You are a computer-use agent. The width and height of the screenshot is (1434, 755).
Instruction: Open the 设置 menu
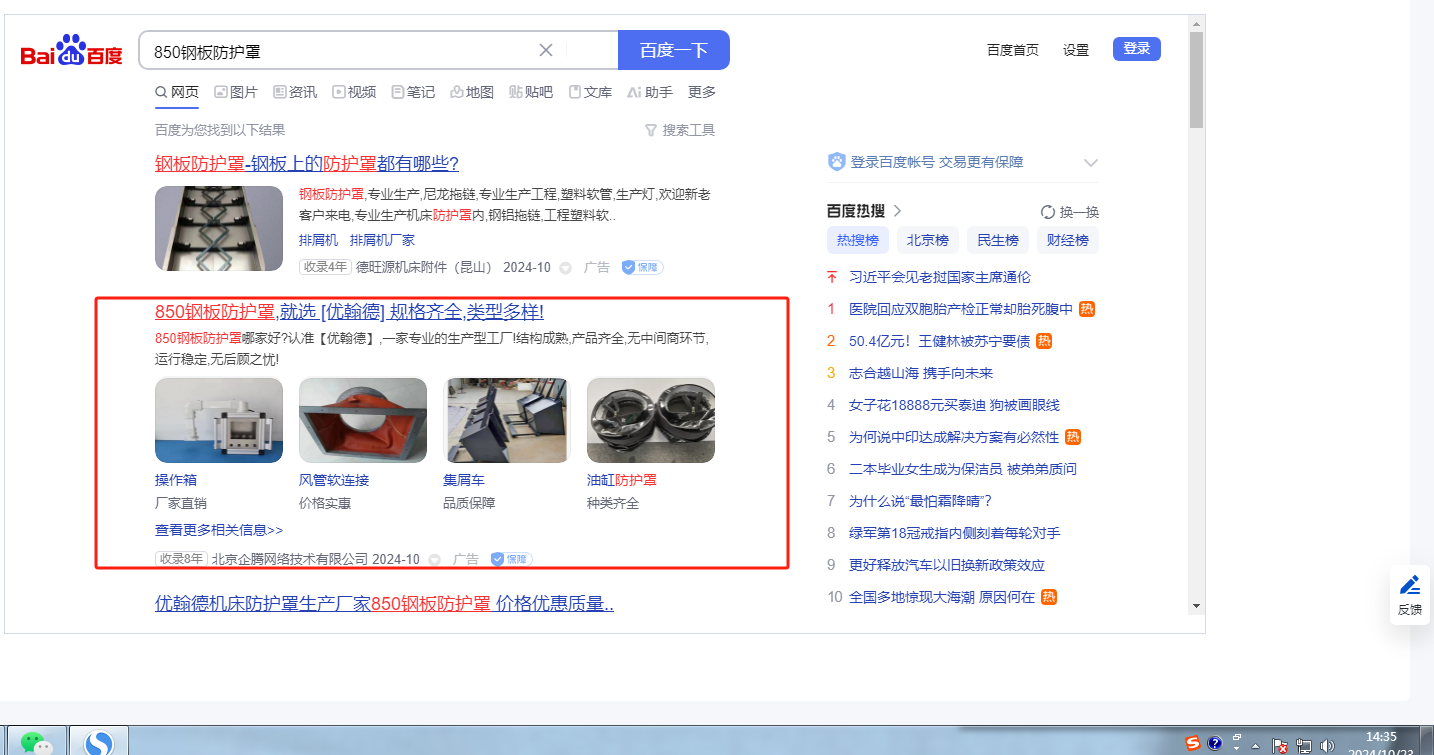click(1076, 50)
